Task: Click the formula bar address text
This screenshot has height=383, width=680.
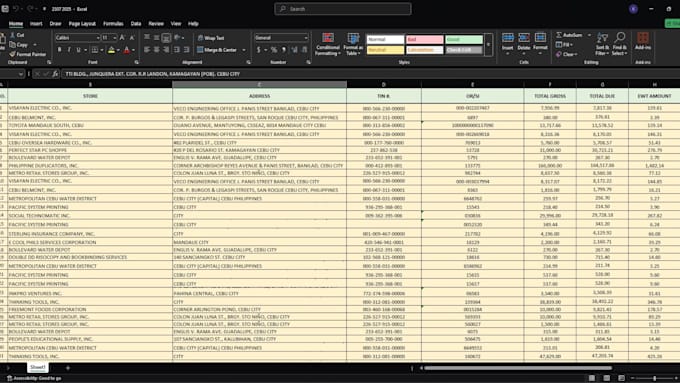Action: pos(153,74)
